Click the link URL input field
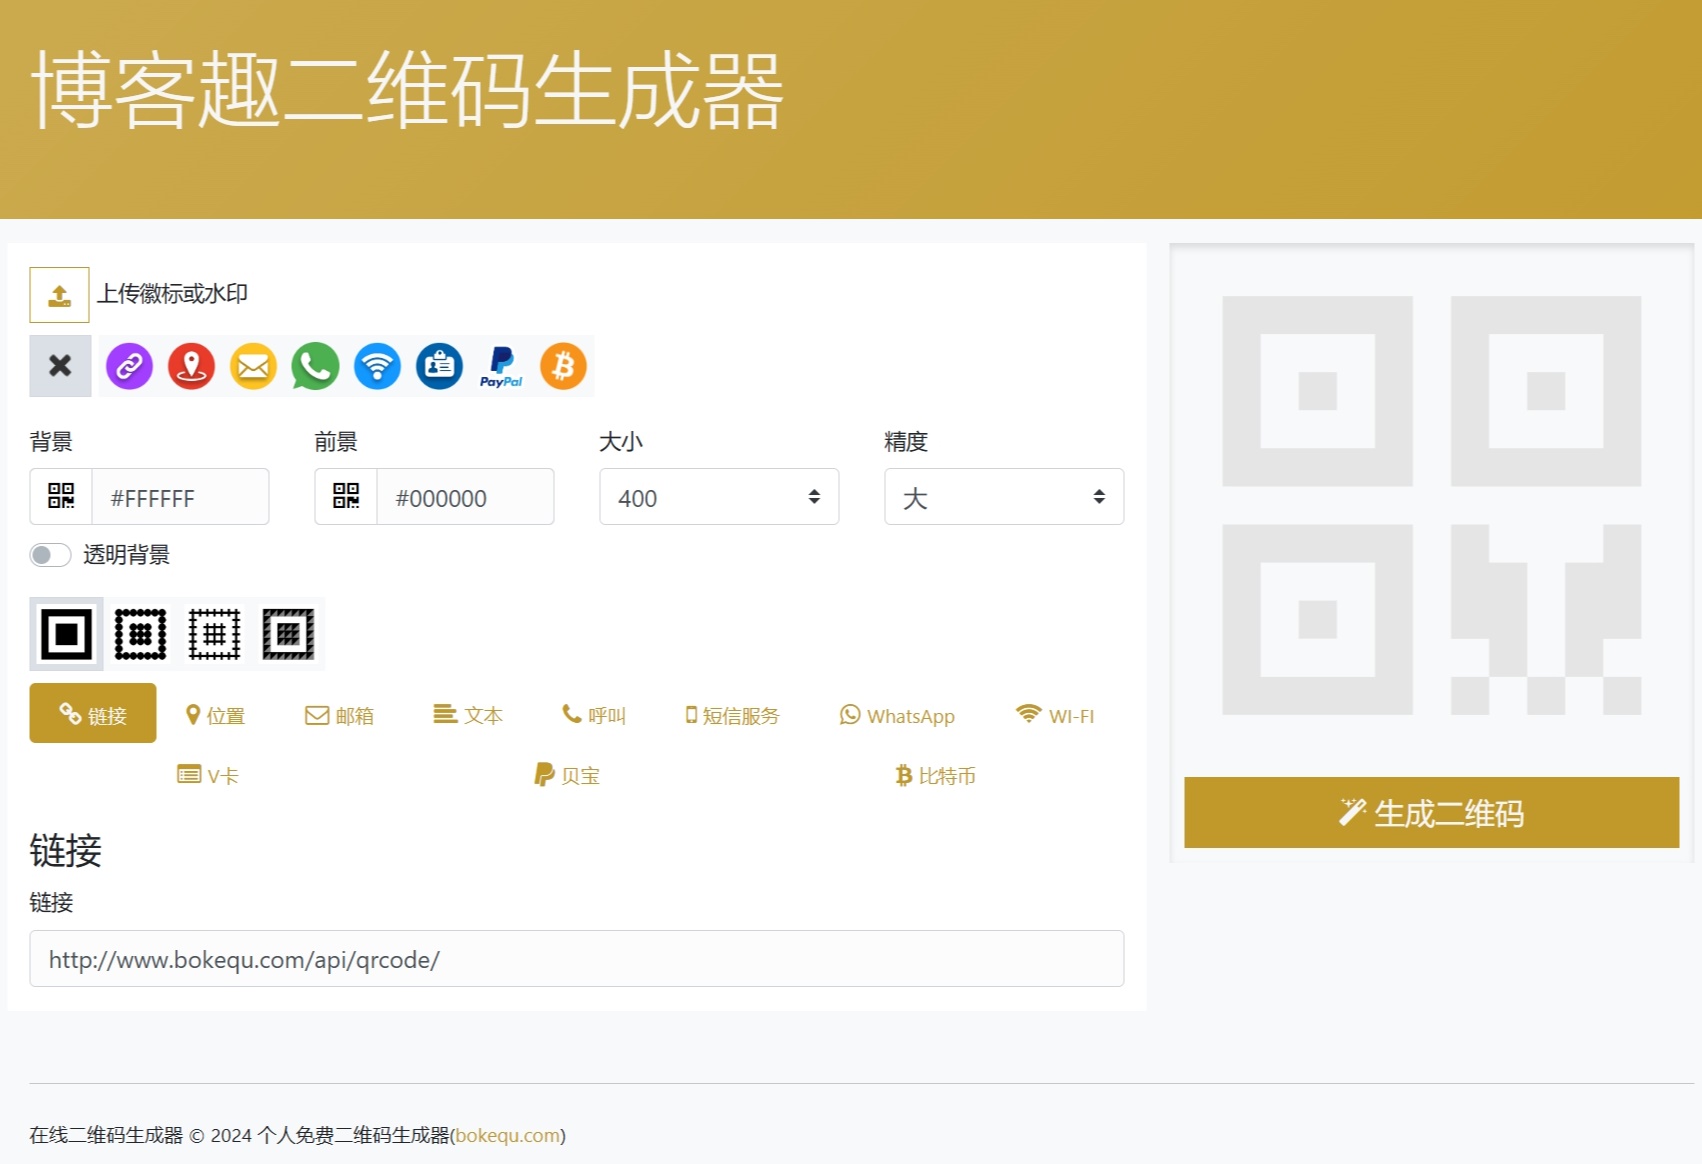The image size is (1702, 1164). point(577,959)
